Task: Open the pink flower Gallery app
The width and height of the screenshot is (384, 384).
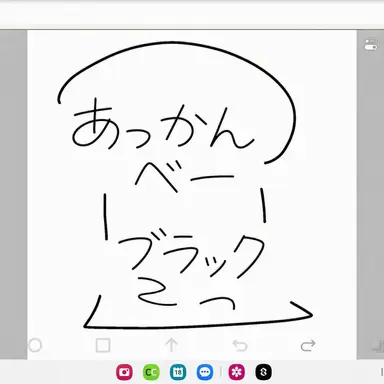Action: point(237,372)
